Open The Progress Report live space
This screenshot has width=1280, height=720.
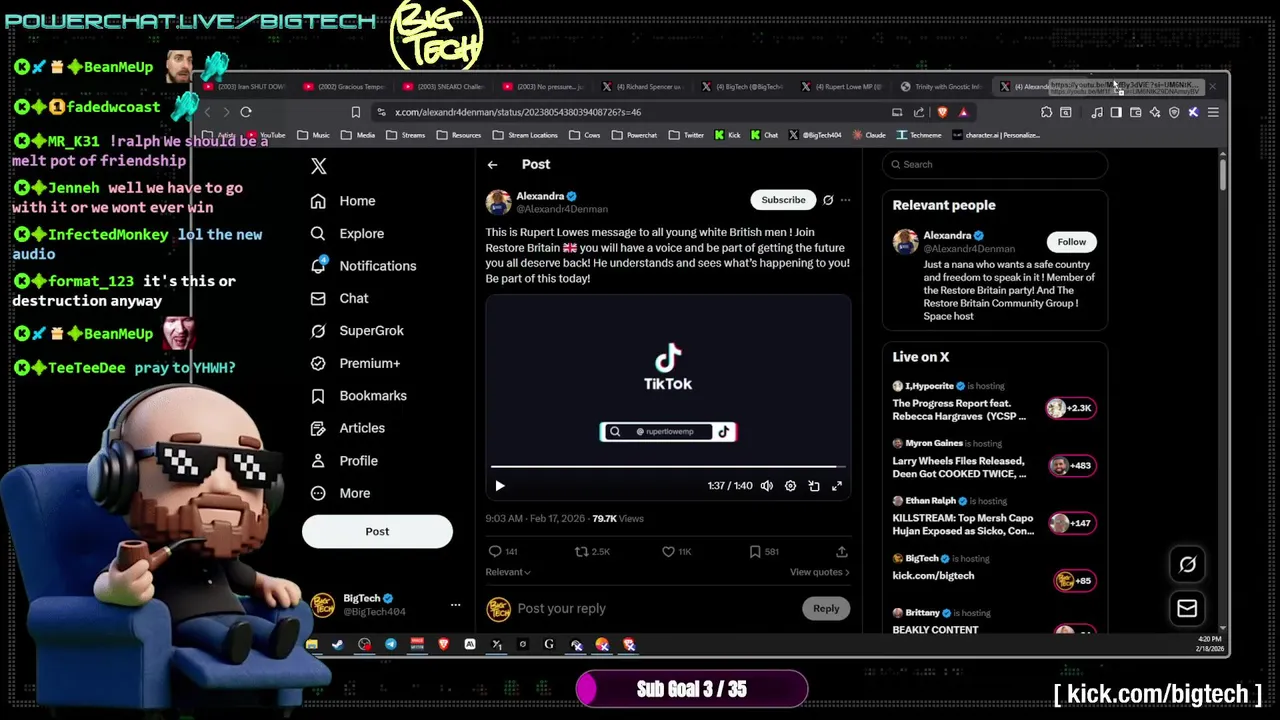(995, 400)
